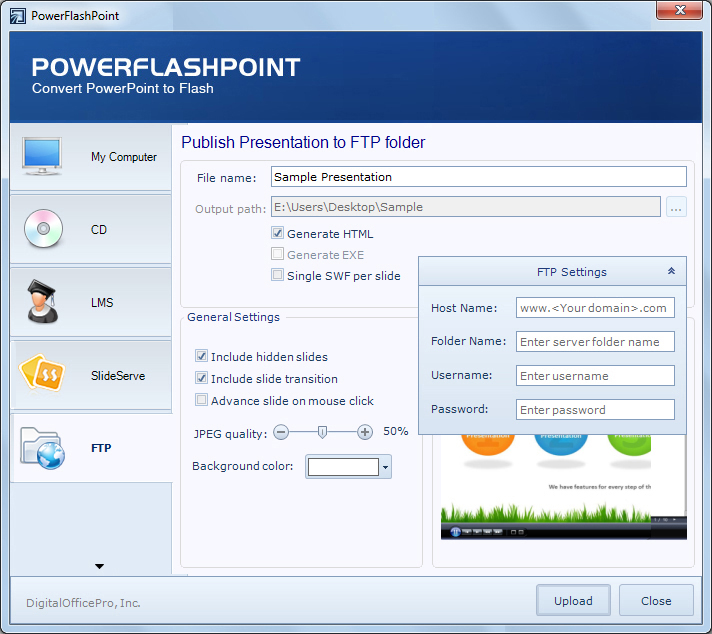Select the FTP tab label

(101, 448)
